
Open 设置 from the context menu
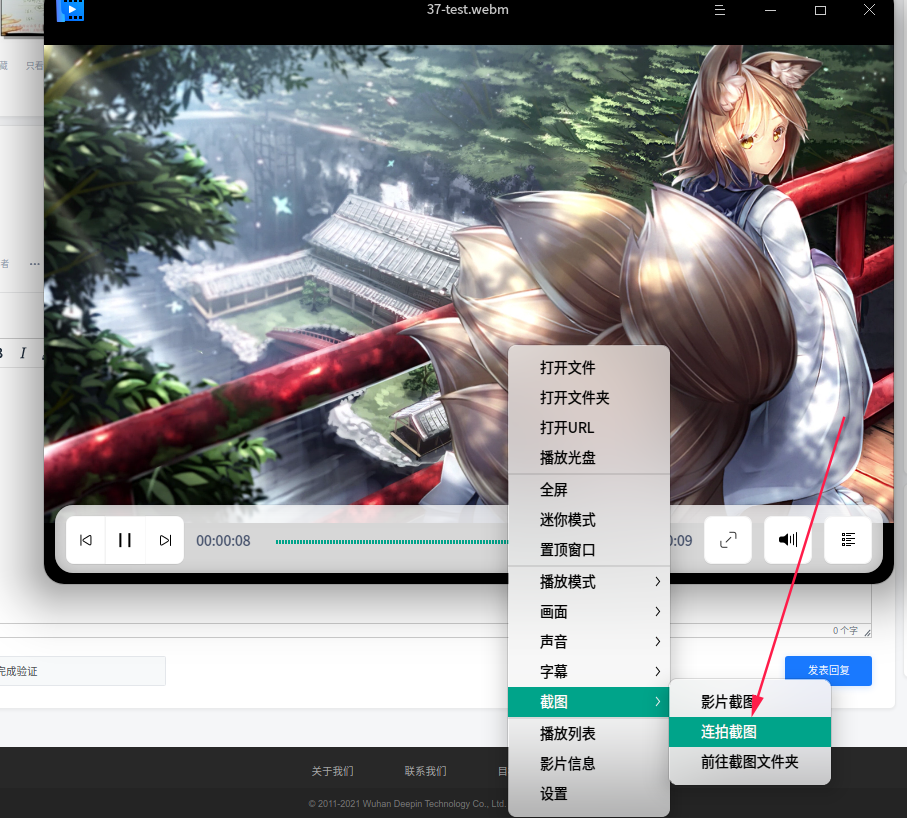pos(589,794)
